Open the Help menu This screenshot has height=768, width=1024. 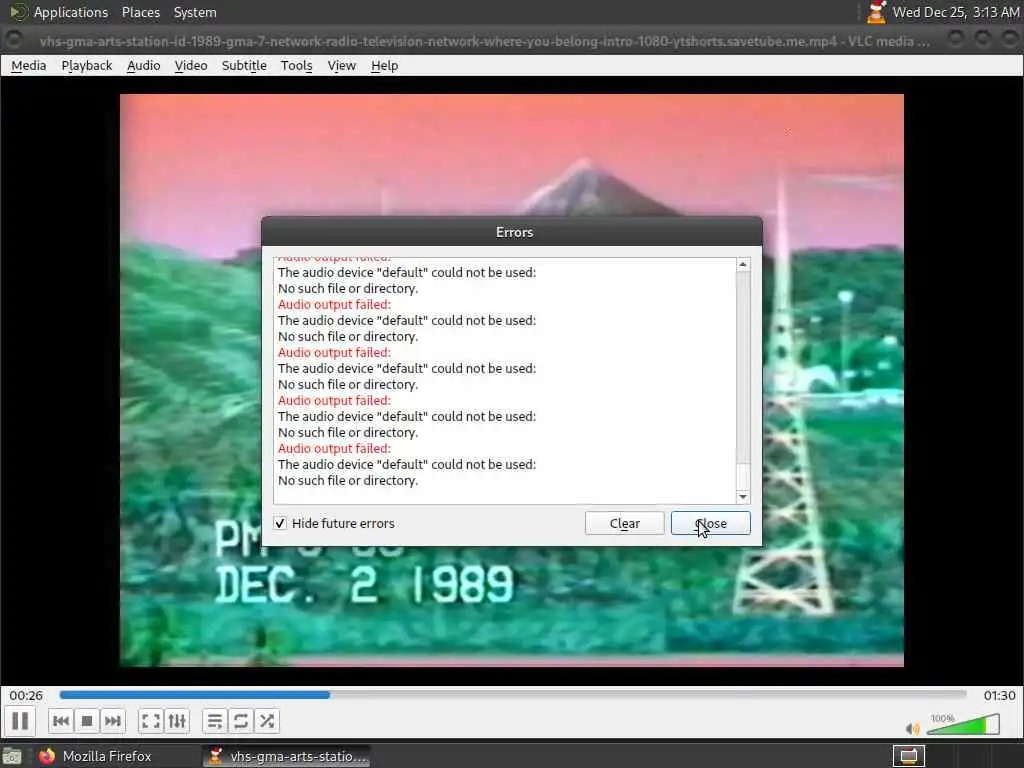pyautogui.click(x=384, y=65)
